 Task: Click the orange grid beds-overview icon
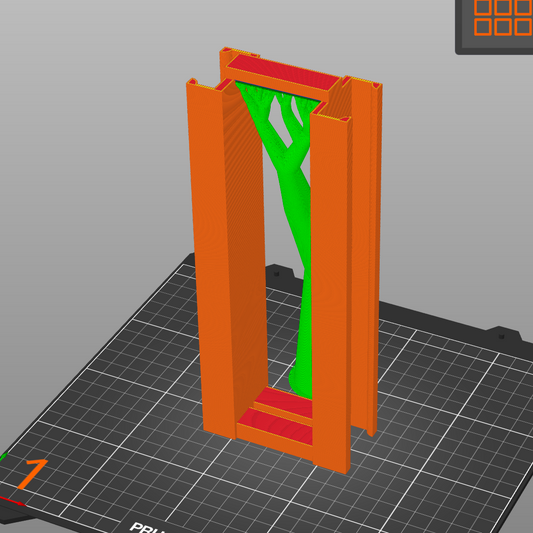coord(502,17)
